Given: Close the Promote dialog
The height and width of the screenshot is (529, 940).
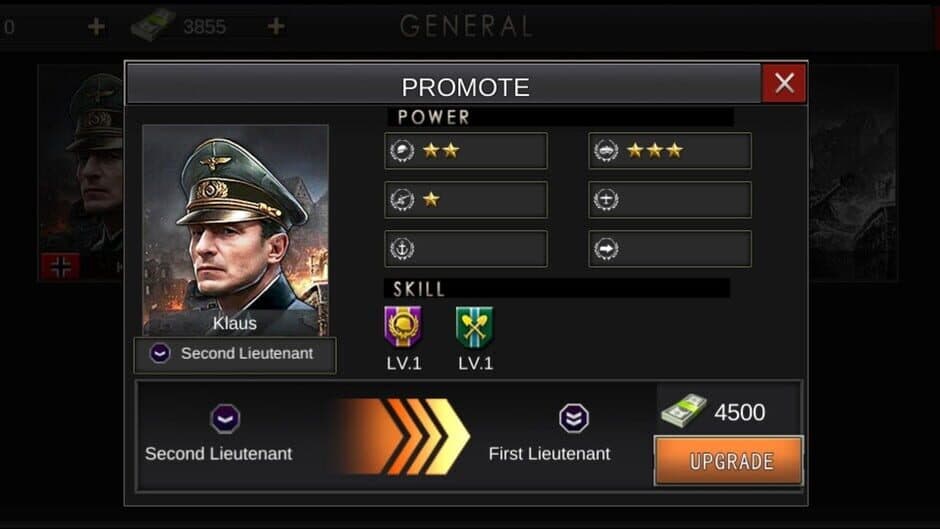Looking at the screenshot, I should pos(784,84).
